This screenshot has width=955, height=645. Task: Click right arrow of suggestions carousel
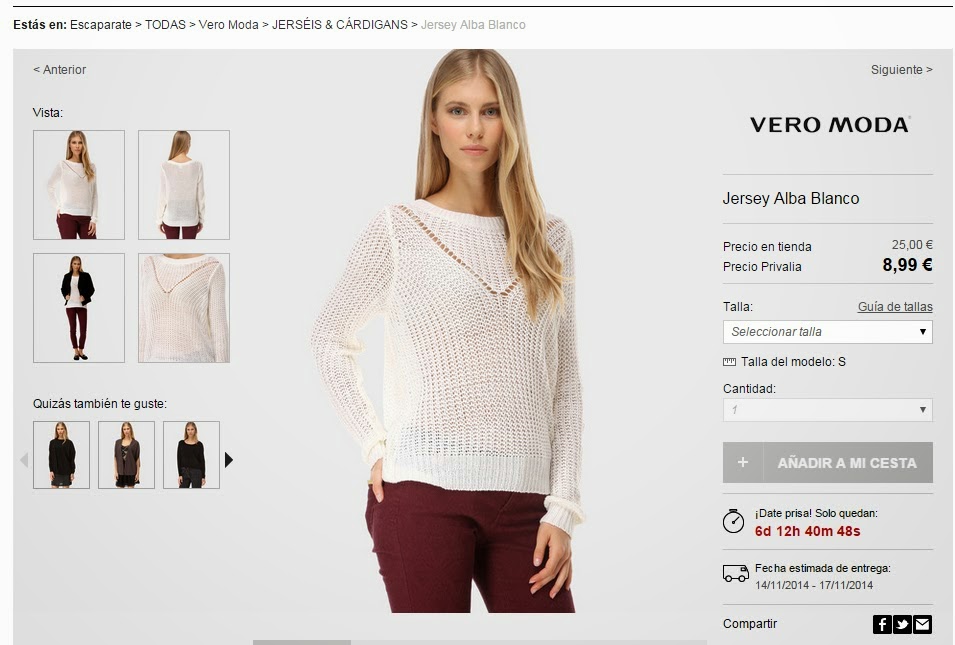[229, 460]
